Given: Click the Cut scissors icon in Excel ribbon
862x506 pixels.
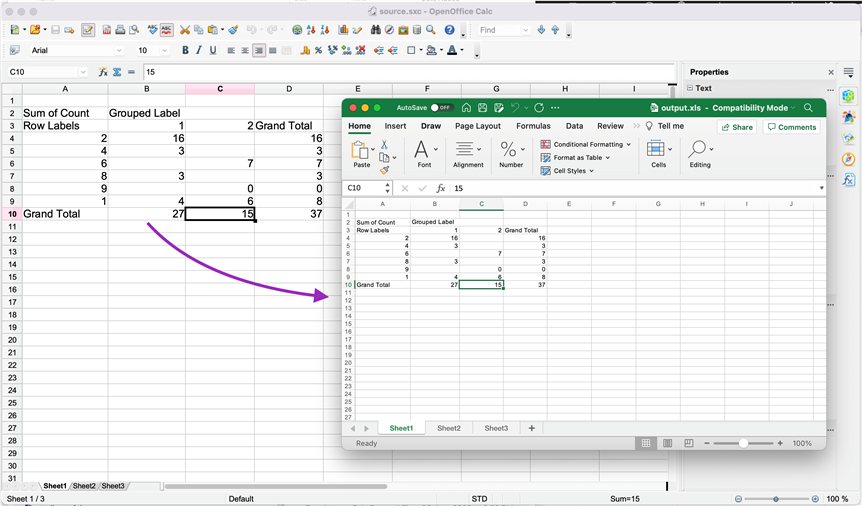Looking at the screenshot, I should [x=385, y=145].
